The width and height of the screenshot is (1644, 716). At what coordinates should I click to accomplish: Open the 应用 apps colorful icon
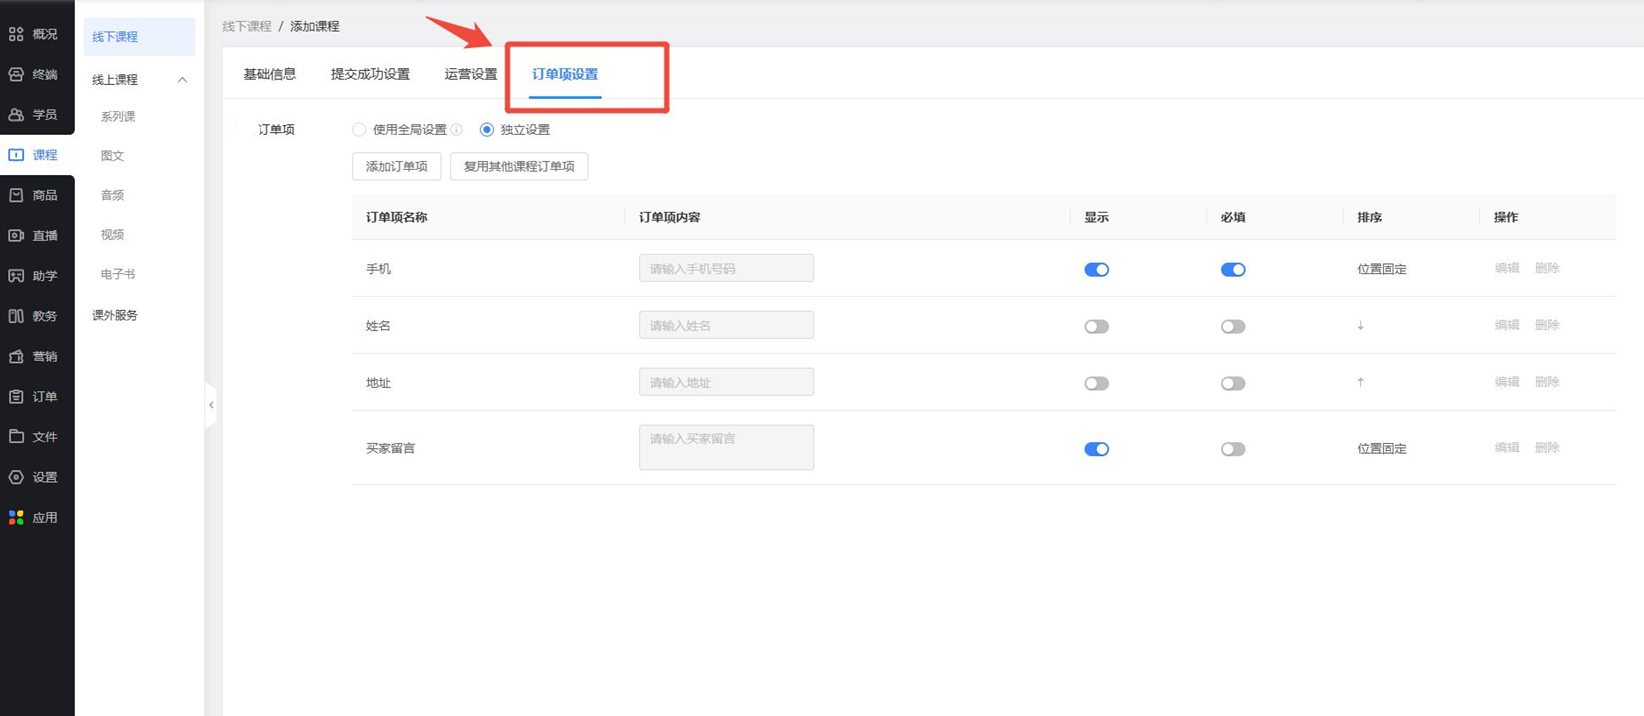[17, 518]
